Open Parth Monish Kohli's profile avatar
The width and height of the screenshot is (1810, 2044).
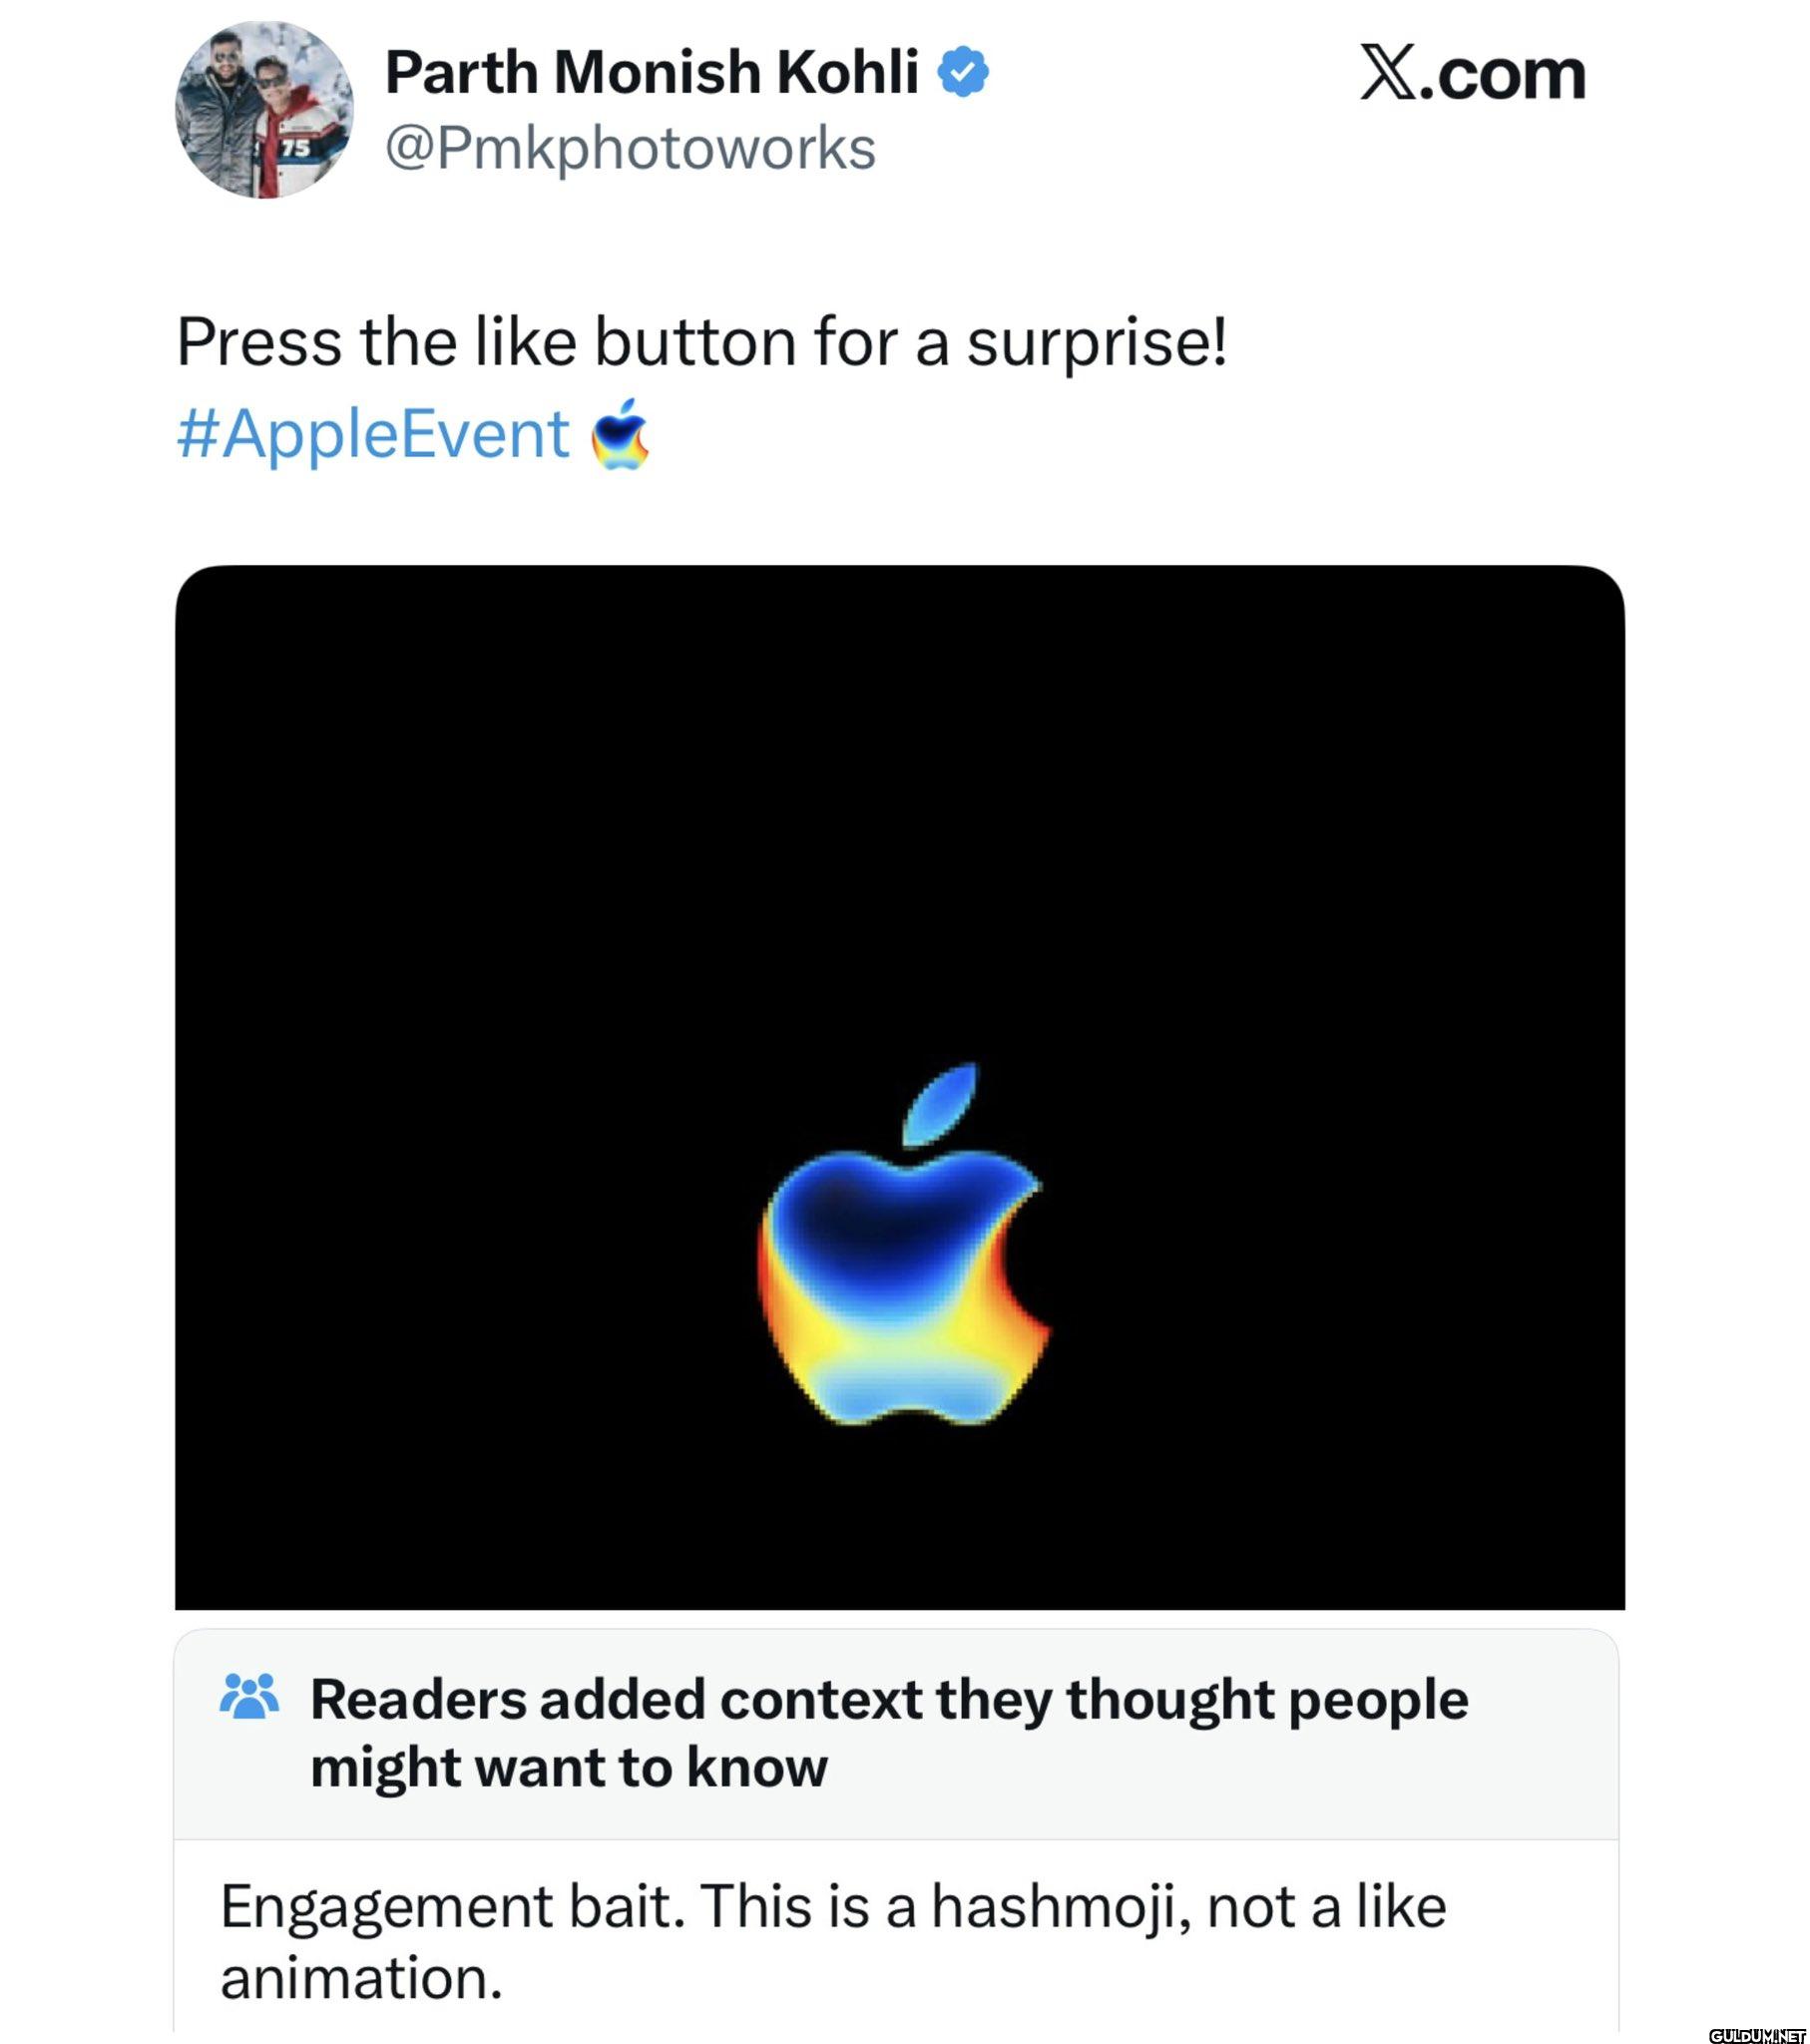(x=264, y=110)
